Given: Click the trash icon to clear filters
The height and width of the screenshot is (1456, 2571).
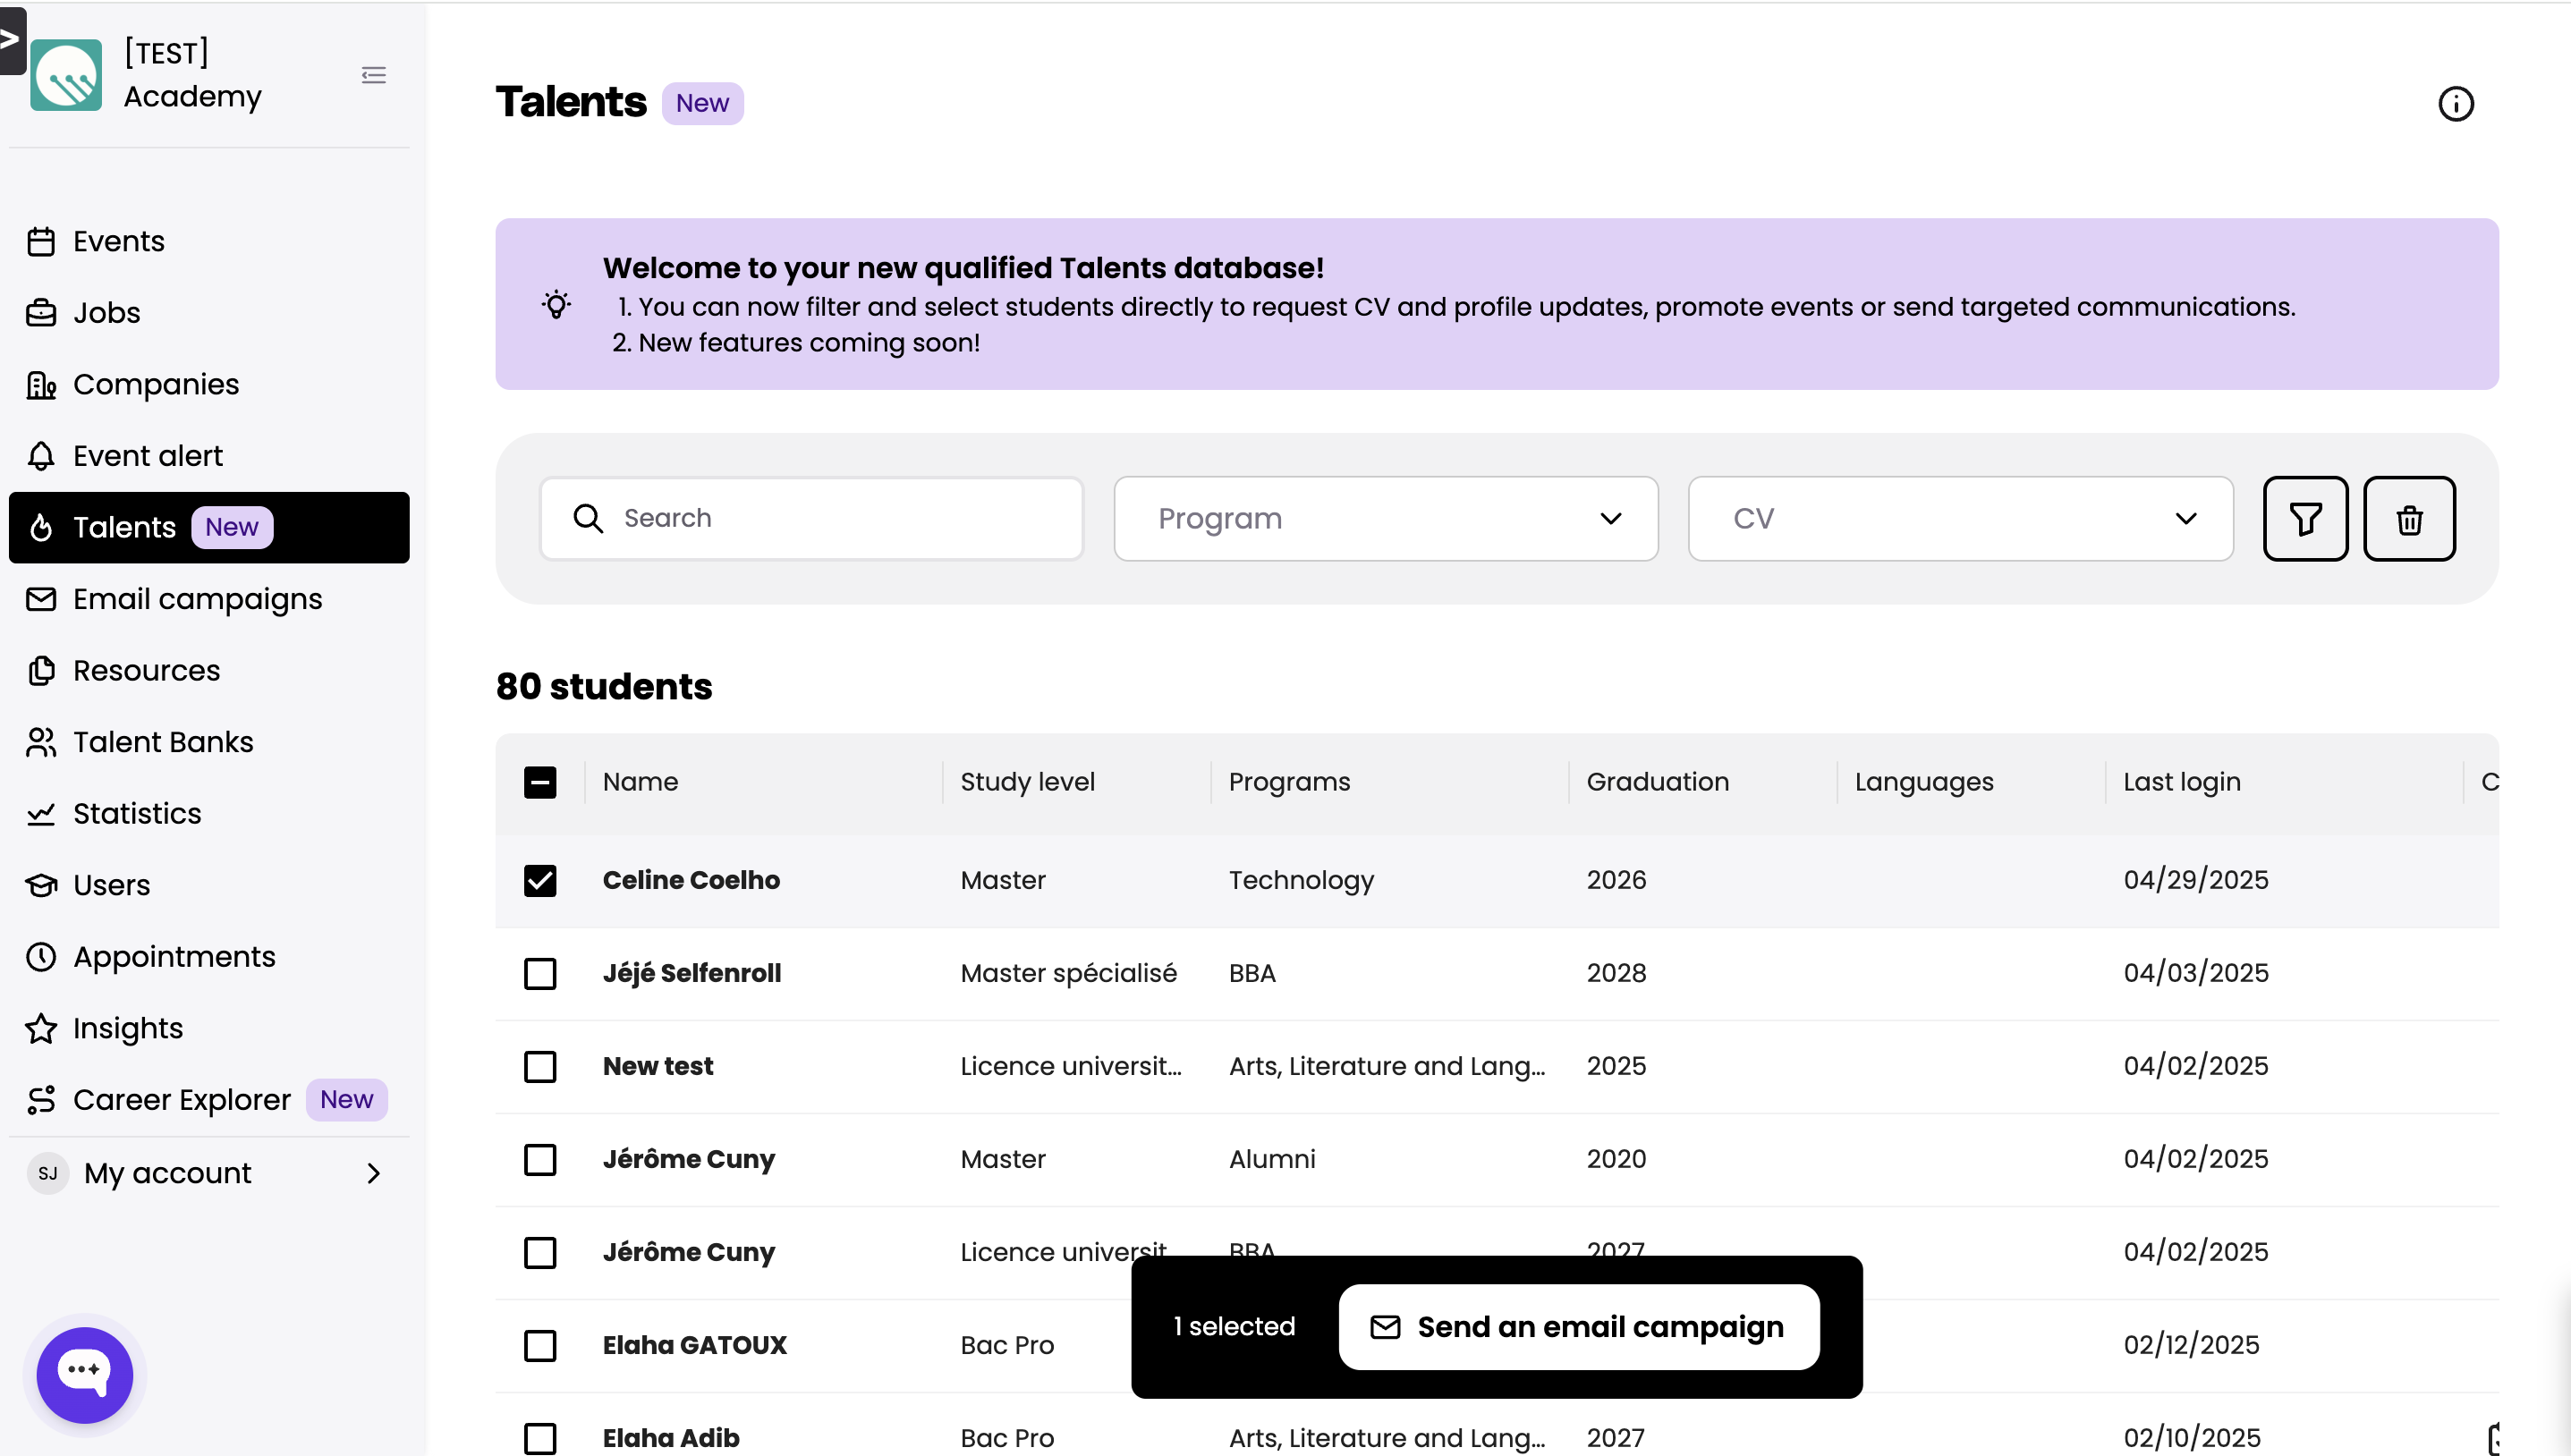Looking at the screenshot, I should pyautogui.click(x=2409, y=519).
